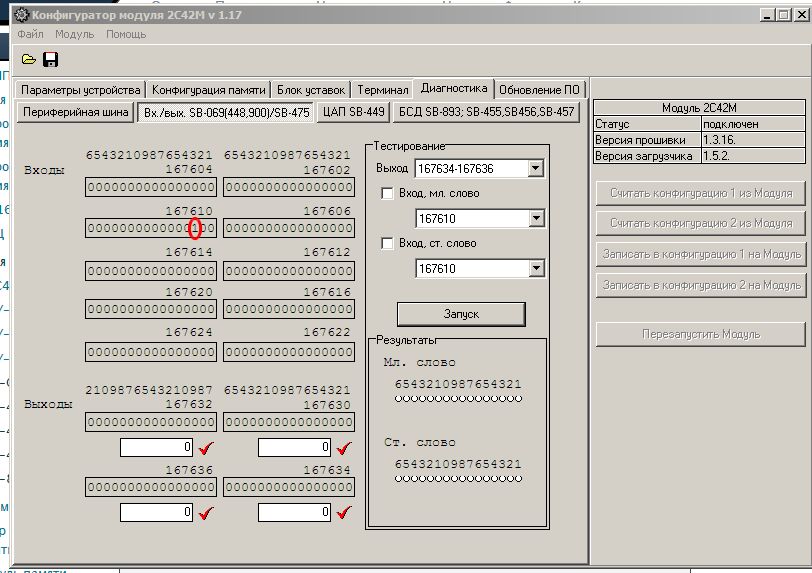
Task: Click the output 167632 bit field
Action: (x=151, y=422)
